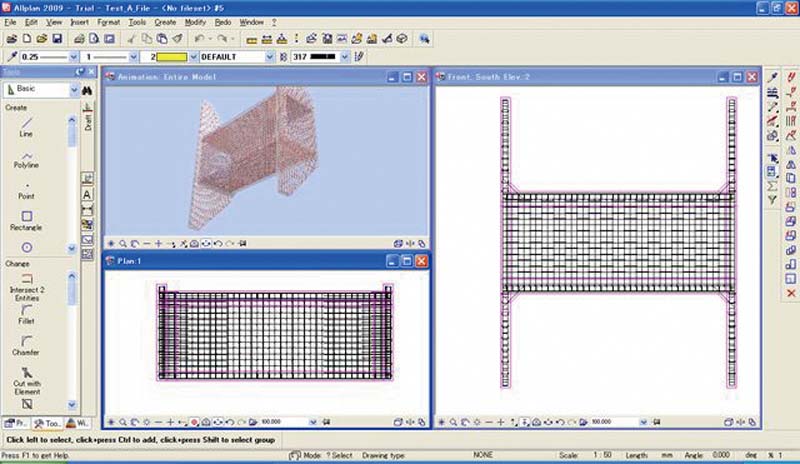Open the Create menu
The width and height of the screenshot is (800, 464).
coord(165,21)
